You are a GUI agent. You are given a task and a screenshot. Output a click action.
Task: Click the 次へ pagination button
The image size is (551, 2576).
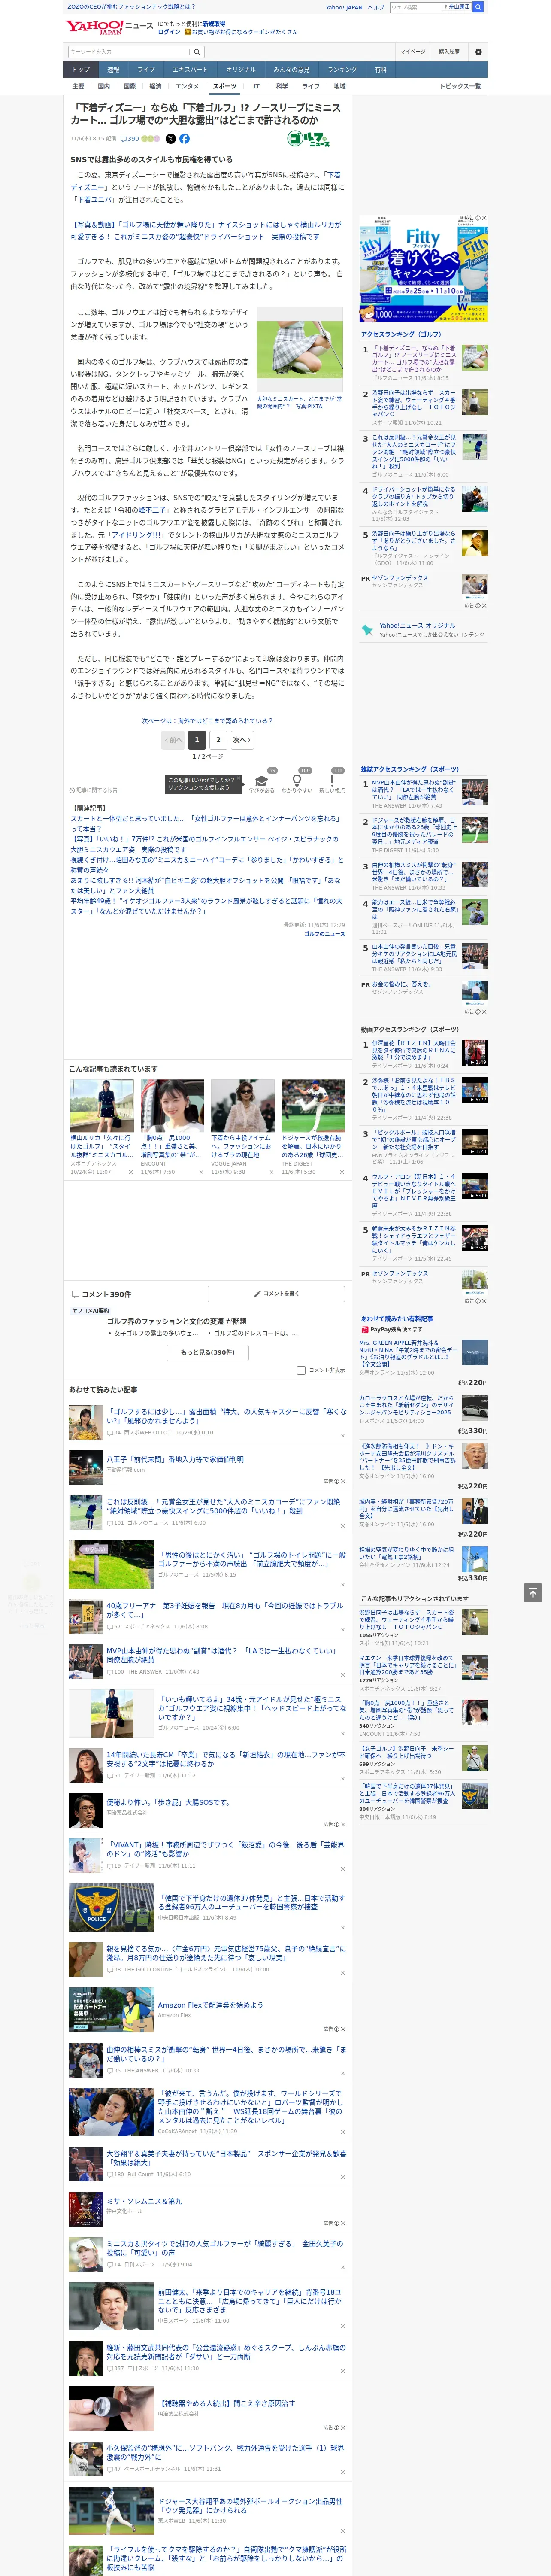pyautogui.click(x=242, y=740)
